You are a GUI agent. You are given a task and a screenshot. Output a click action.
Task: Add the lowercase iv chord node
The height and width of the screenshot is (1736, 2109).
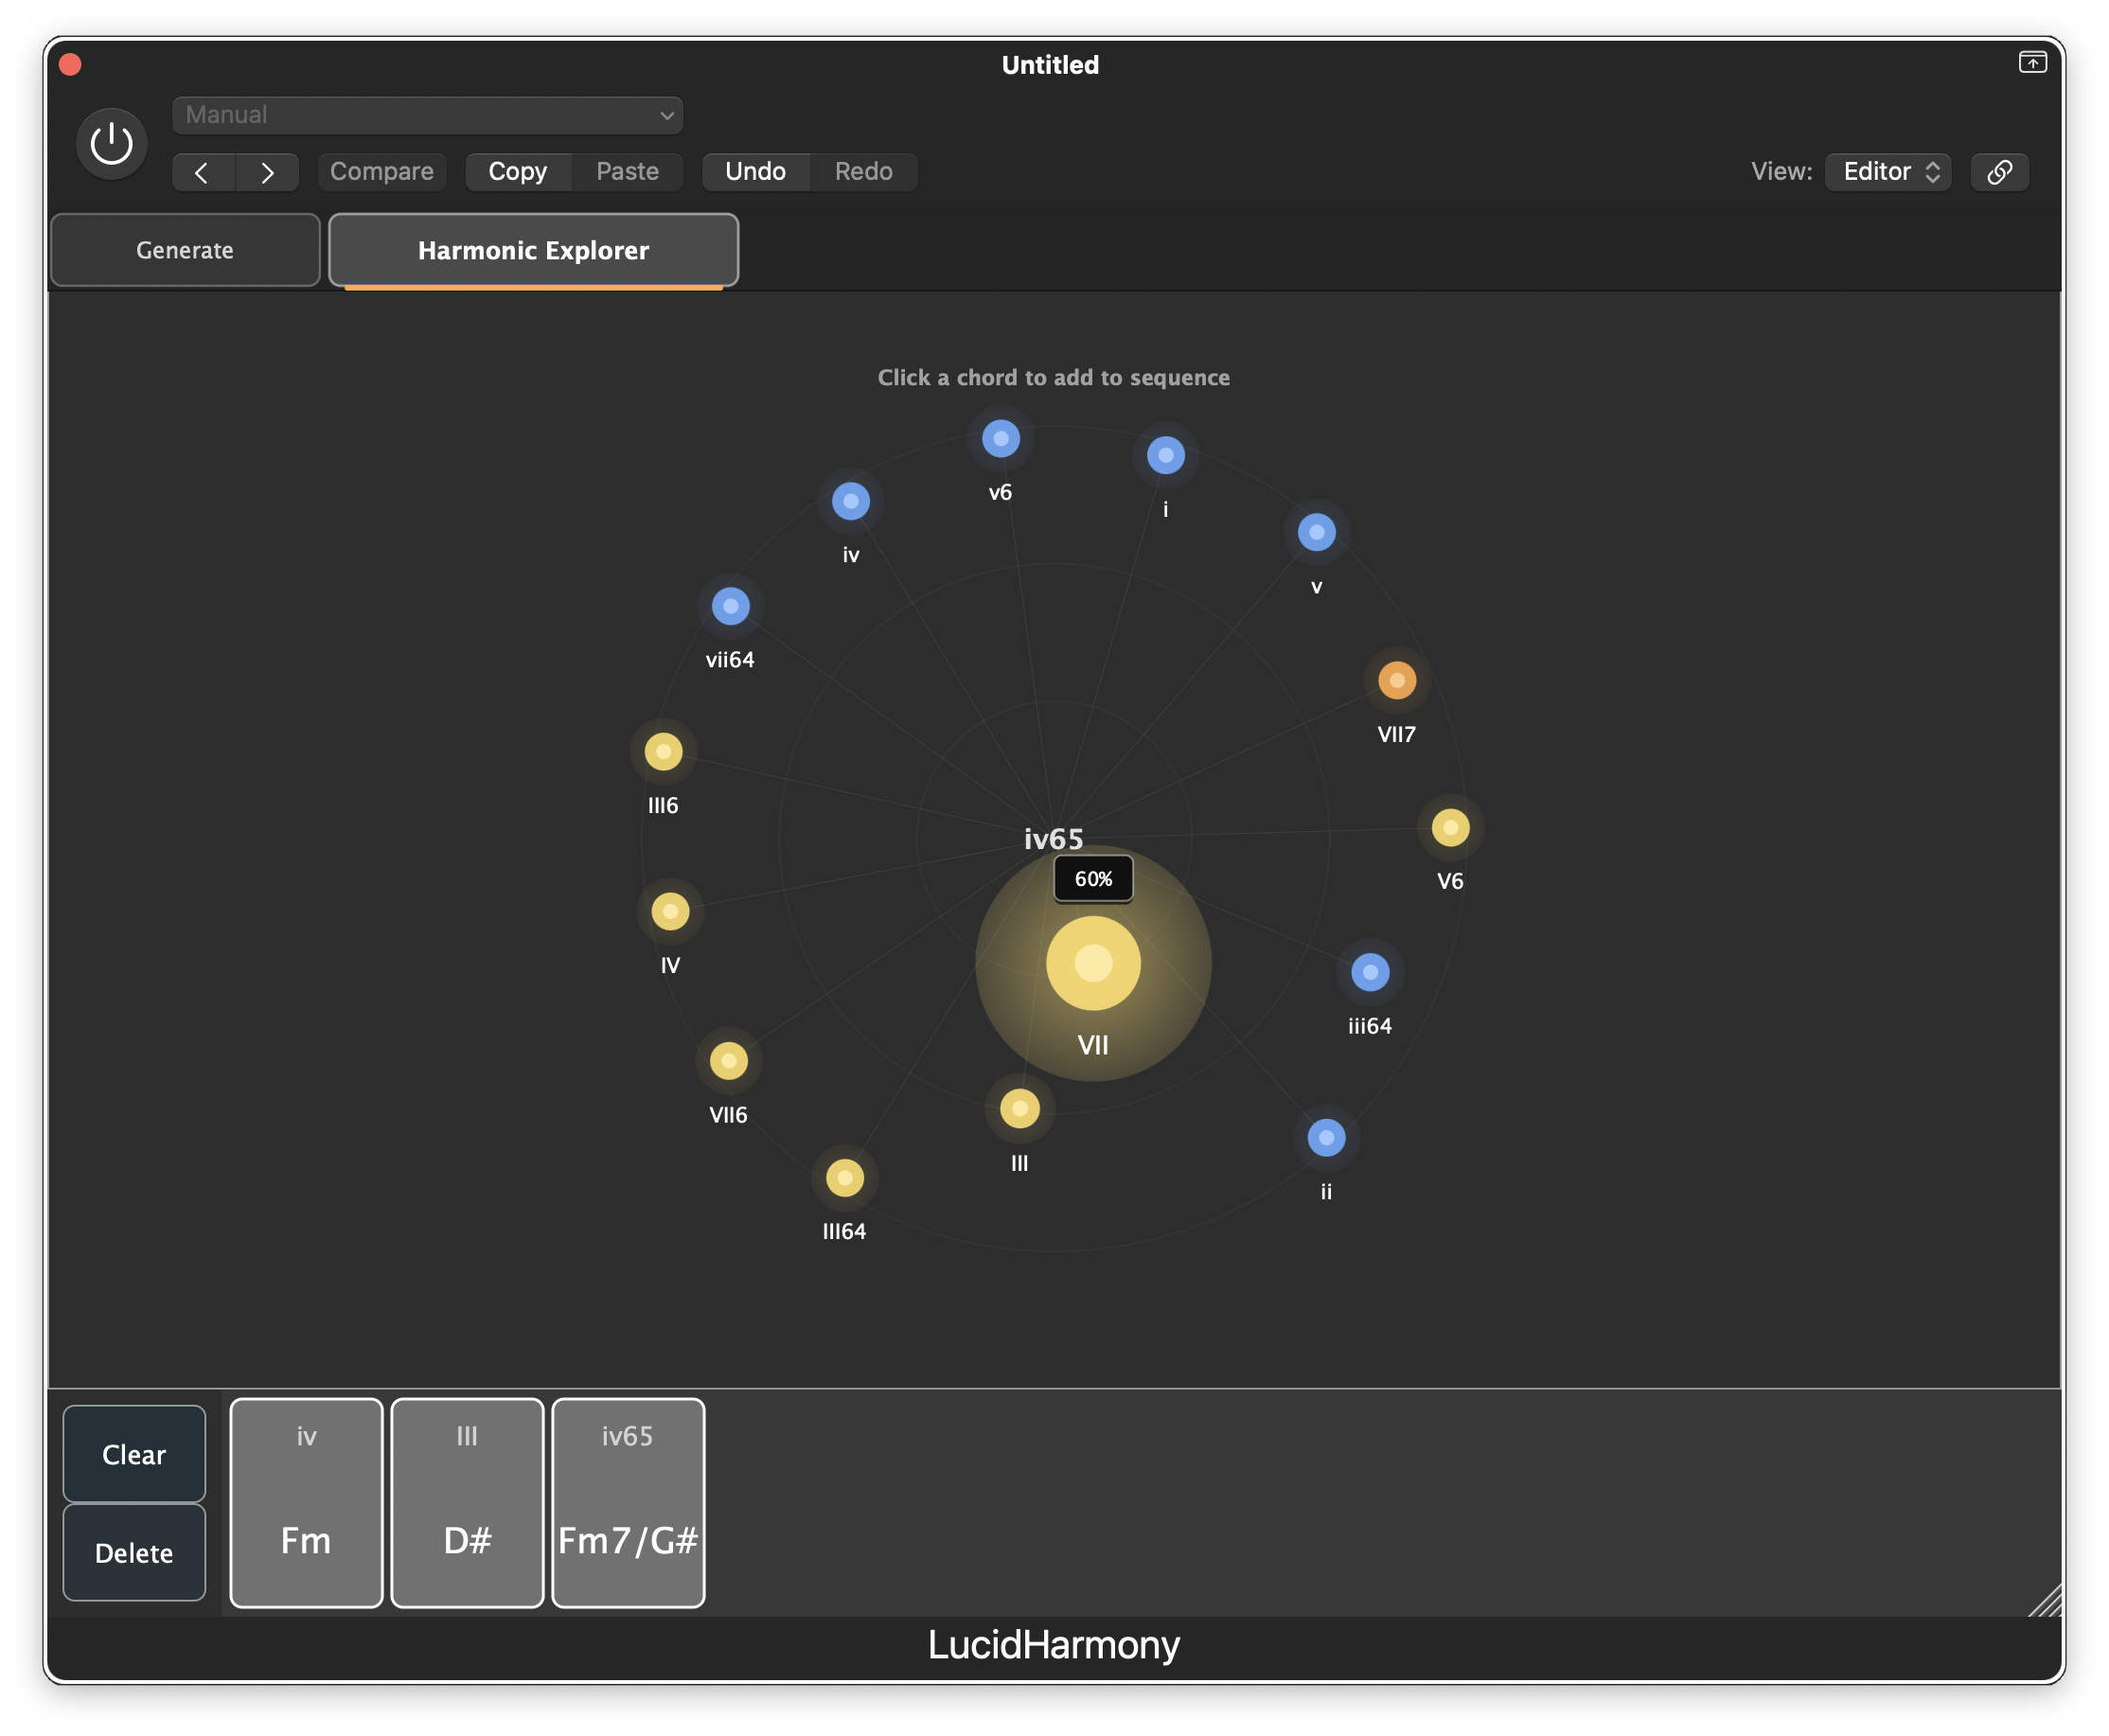coord(851,502)
